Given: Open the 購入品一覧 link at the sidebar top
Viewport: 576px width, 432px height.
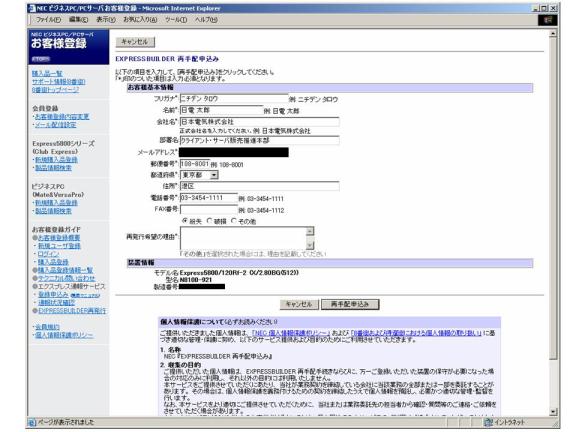Looking at the screenshot, I should 47,73.
